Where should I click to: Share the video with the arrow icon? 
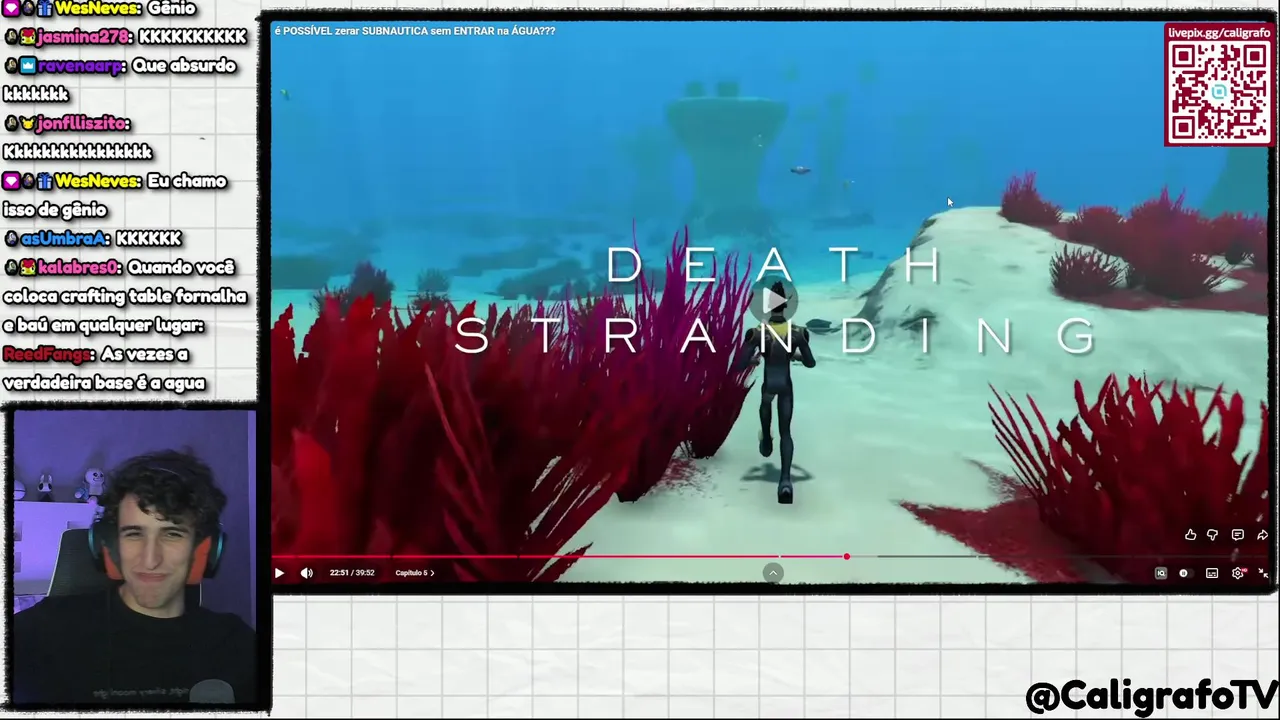pyautogui.click(x=1262, y=535)
